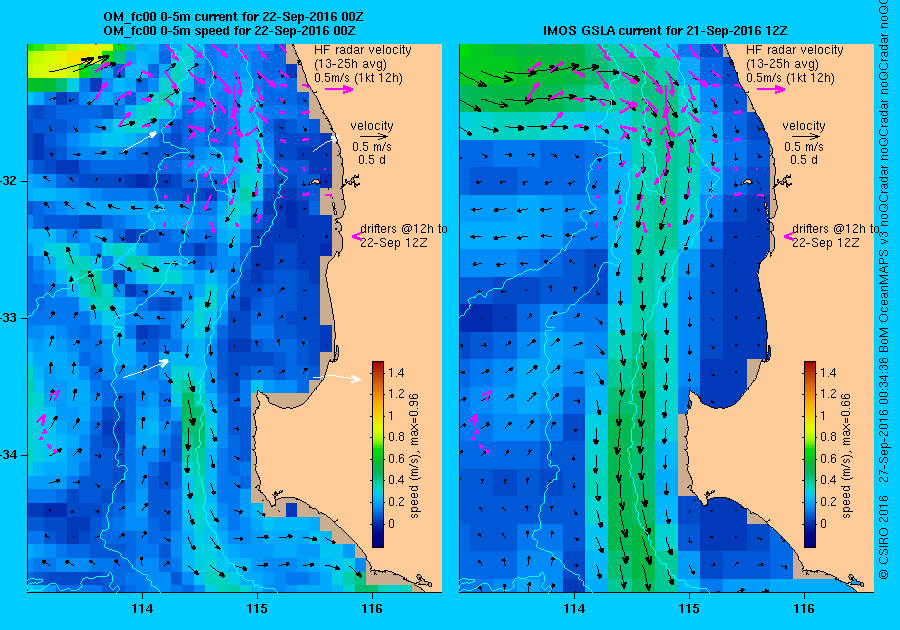Select 'HF radar velocity' label in left map
Image resolution: width=900 pixels, height=630 pixels.
[x=363, y=50]
